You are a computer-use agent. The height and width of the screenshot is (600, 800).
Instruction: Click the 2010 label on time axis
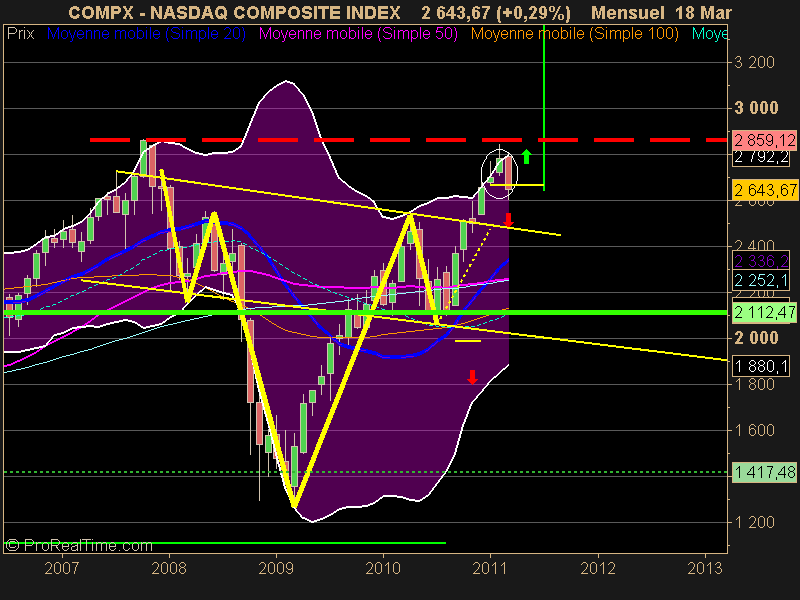(x=383, y=568)
